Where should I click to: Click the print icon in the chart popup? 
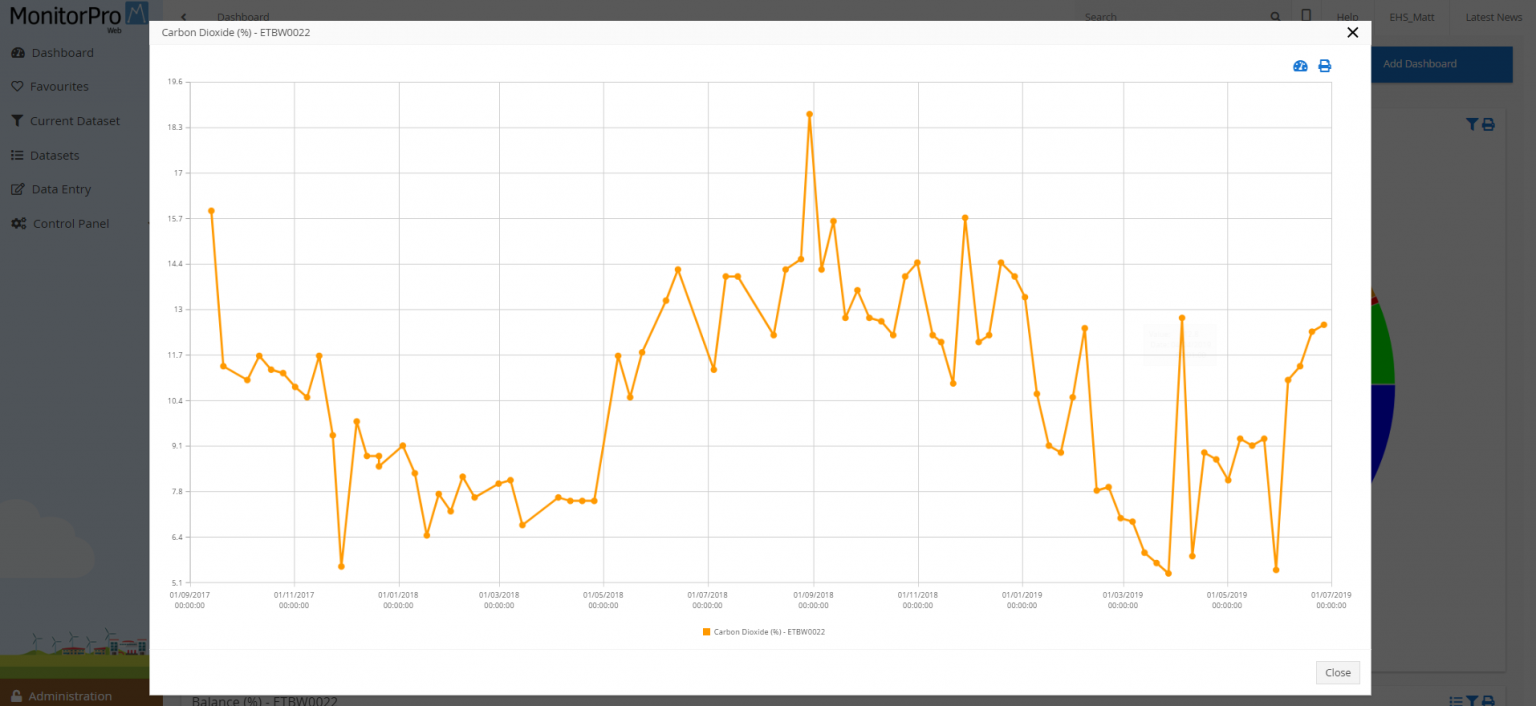1324,65
